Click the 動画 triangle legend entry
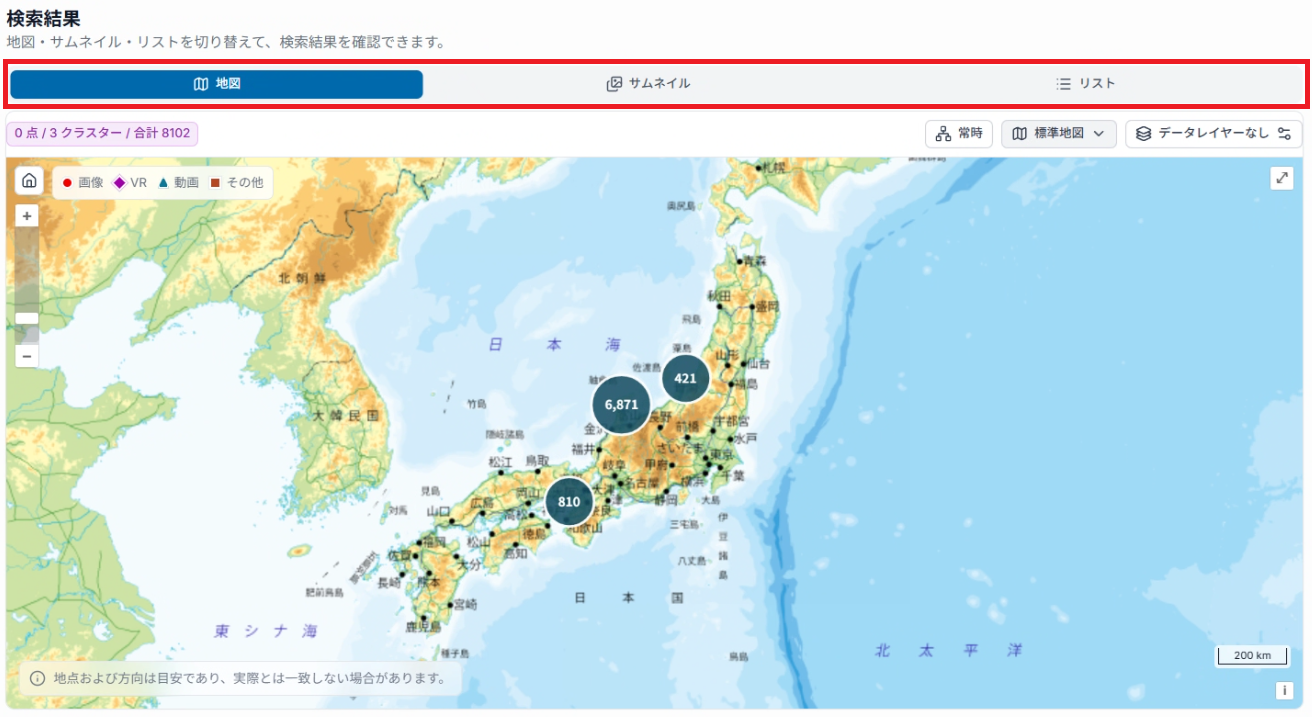Screen dimensions: 1312x717 coord(178,183)
